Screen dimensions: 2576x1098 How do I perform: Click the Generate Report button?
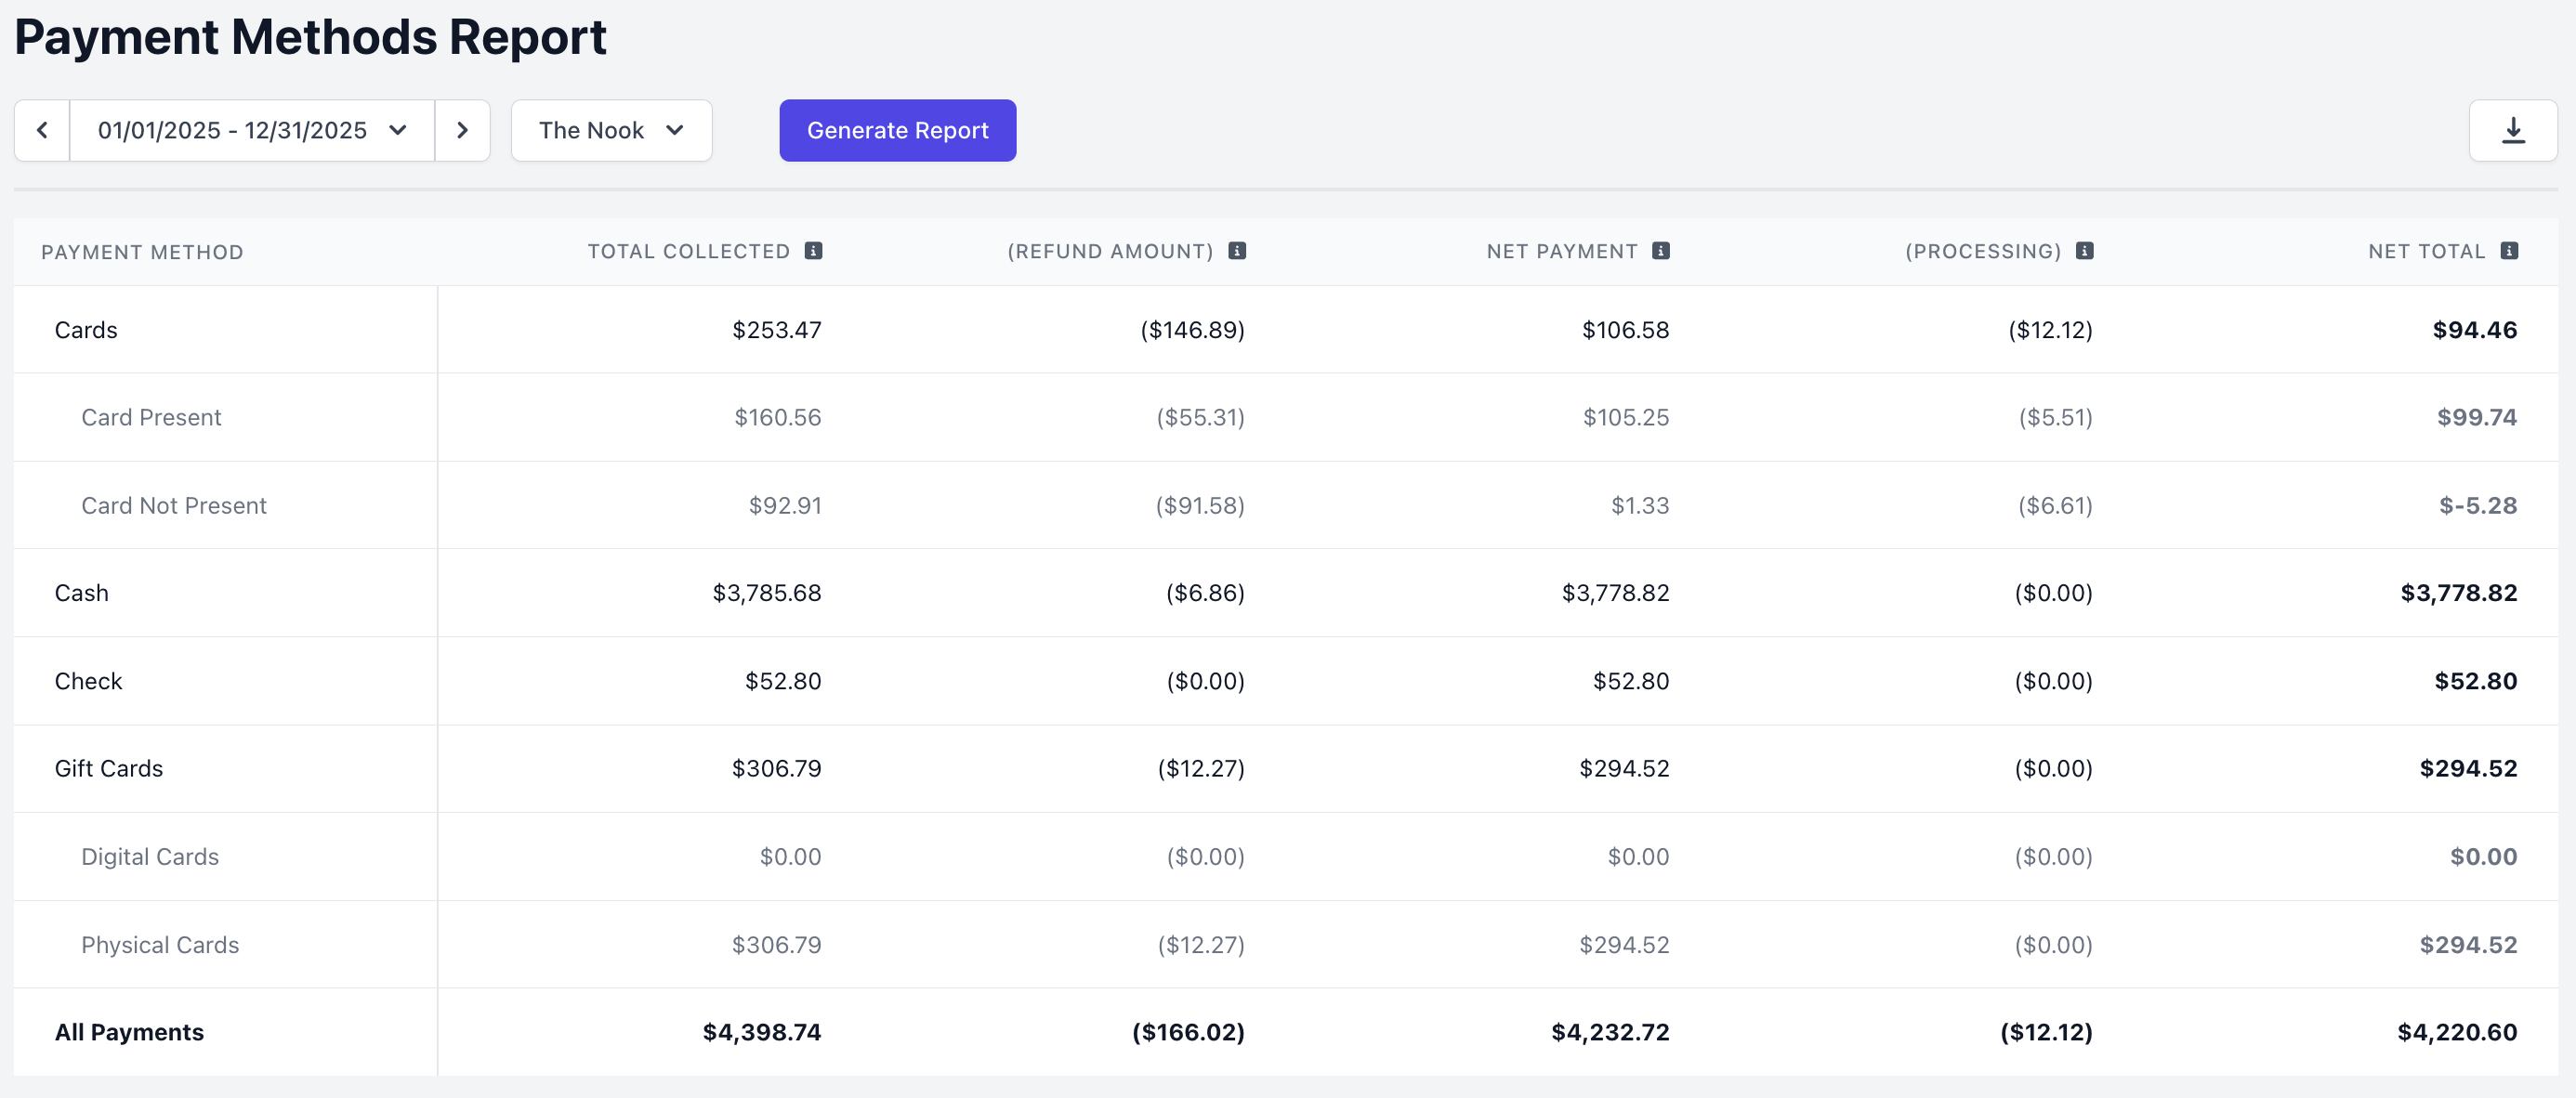click(x=897, y=130)
